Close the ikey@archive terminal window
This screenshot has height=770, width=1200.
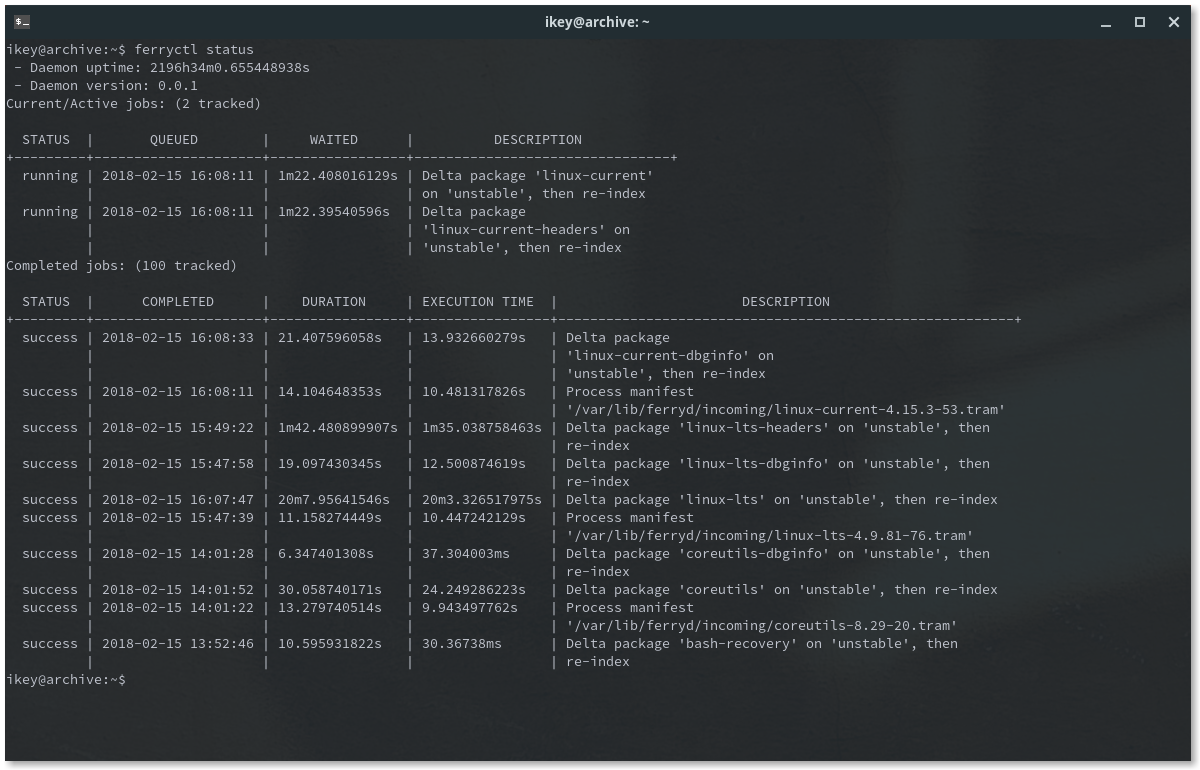pyautogui.click(x=1174, y=22)
